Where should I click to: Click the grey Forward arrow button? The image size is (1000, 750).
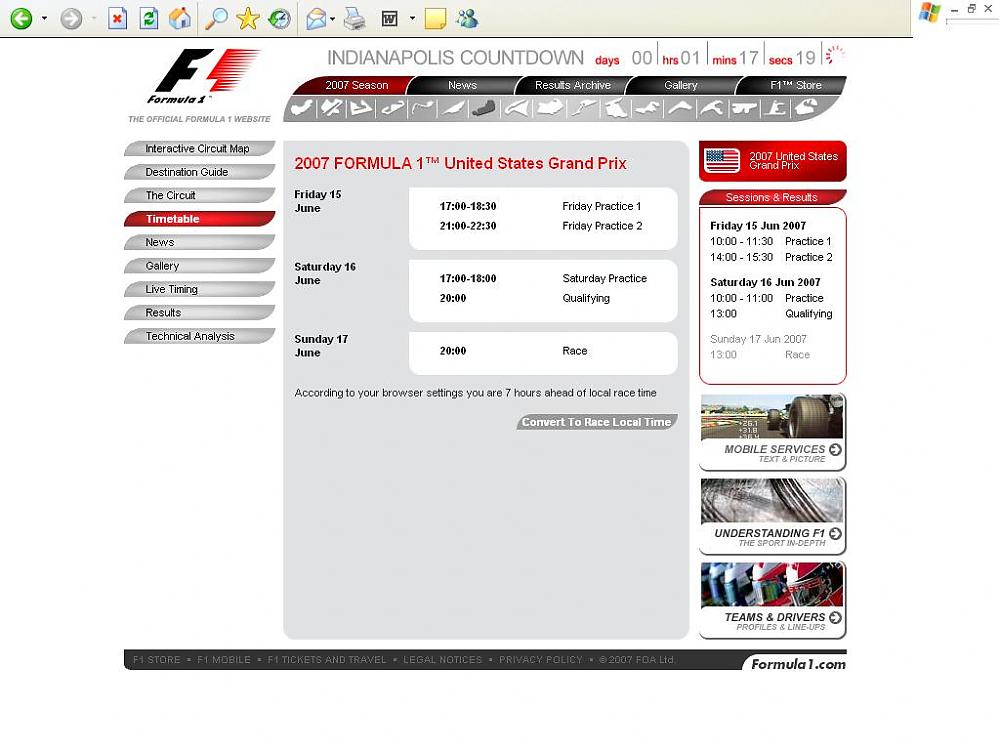[x=71, y=18]
